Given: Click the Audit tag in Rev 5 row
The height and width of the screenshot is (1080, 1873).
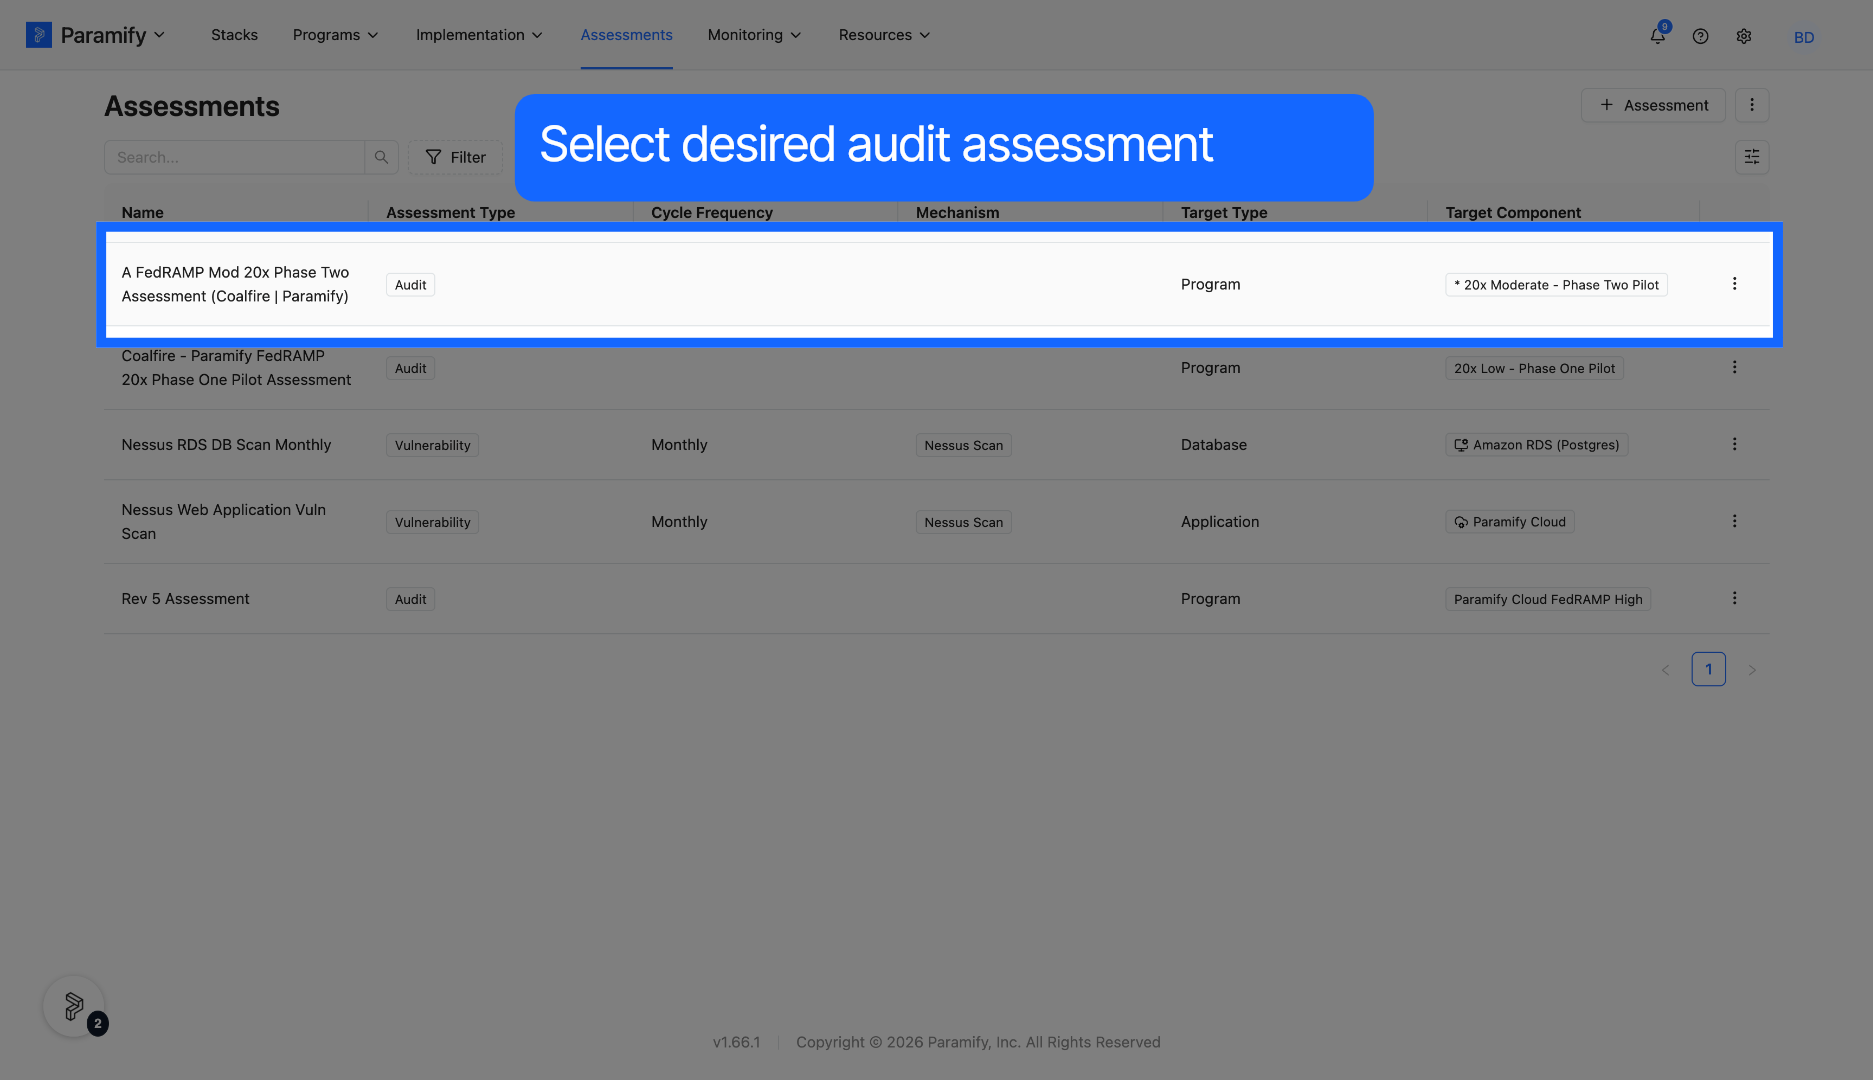Looking at the screenshot, I should (x=410, y=599).
